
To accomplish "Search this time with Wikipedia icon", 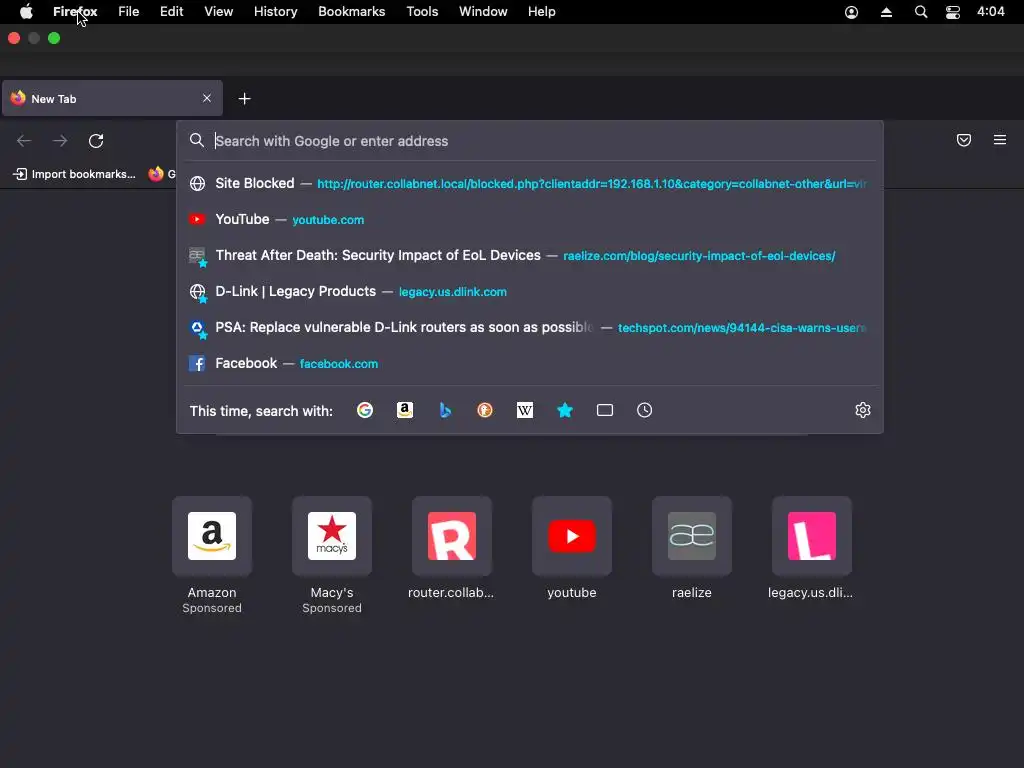I will click(524, 410).
